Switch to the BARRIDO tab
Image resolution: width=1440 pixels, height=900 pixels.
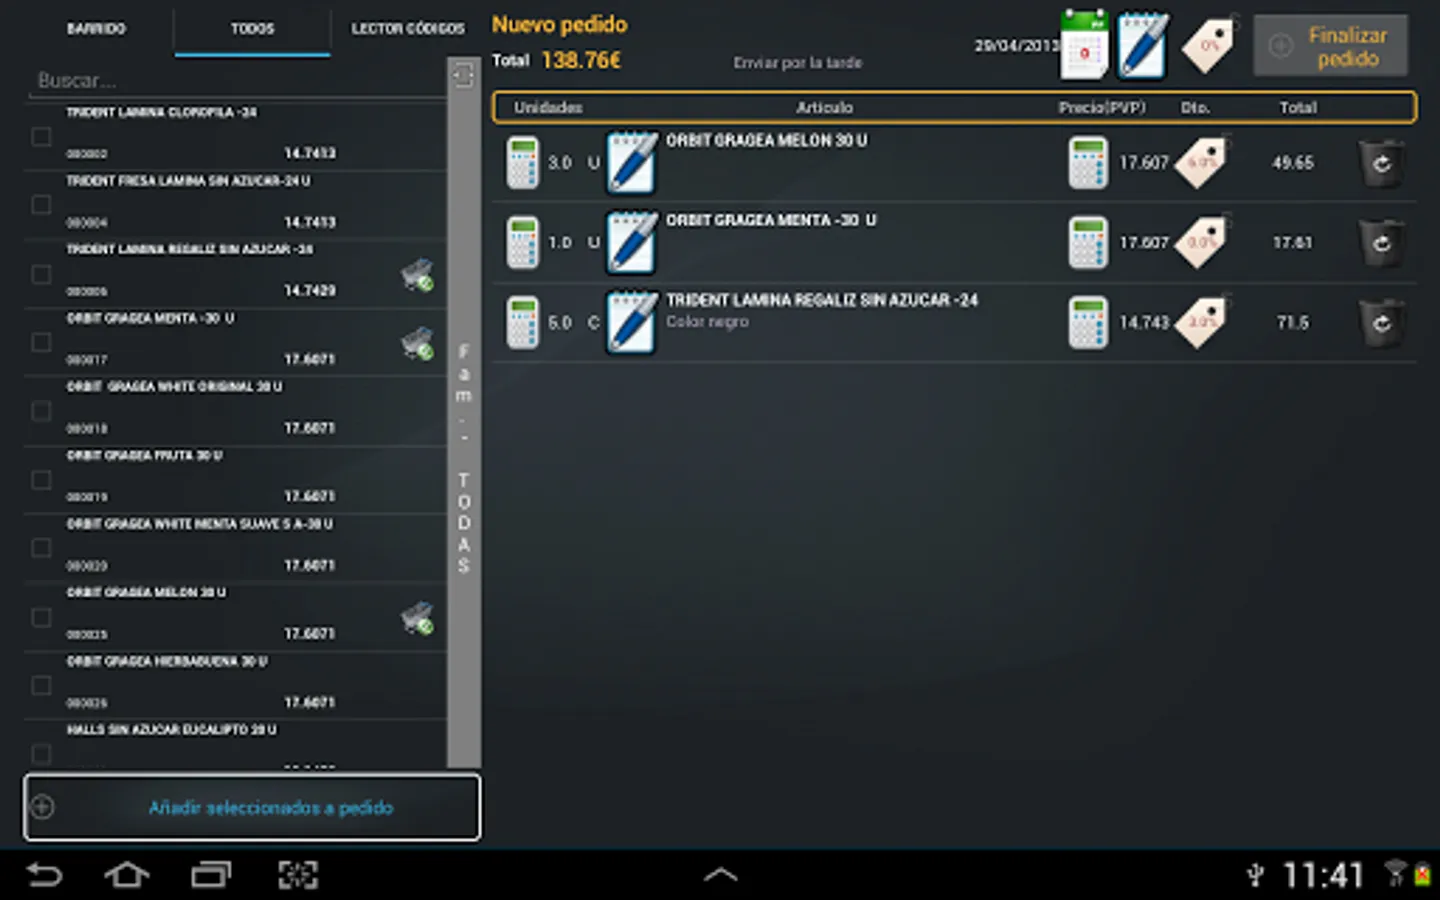click(96, 28)
